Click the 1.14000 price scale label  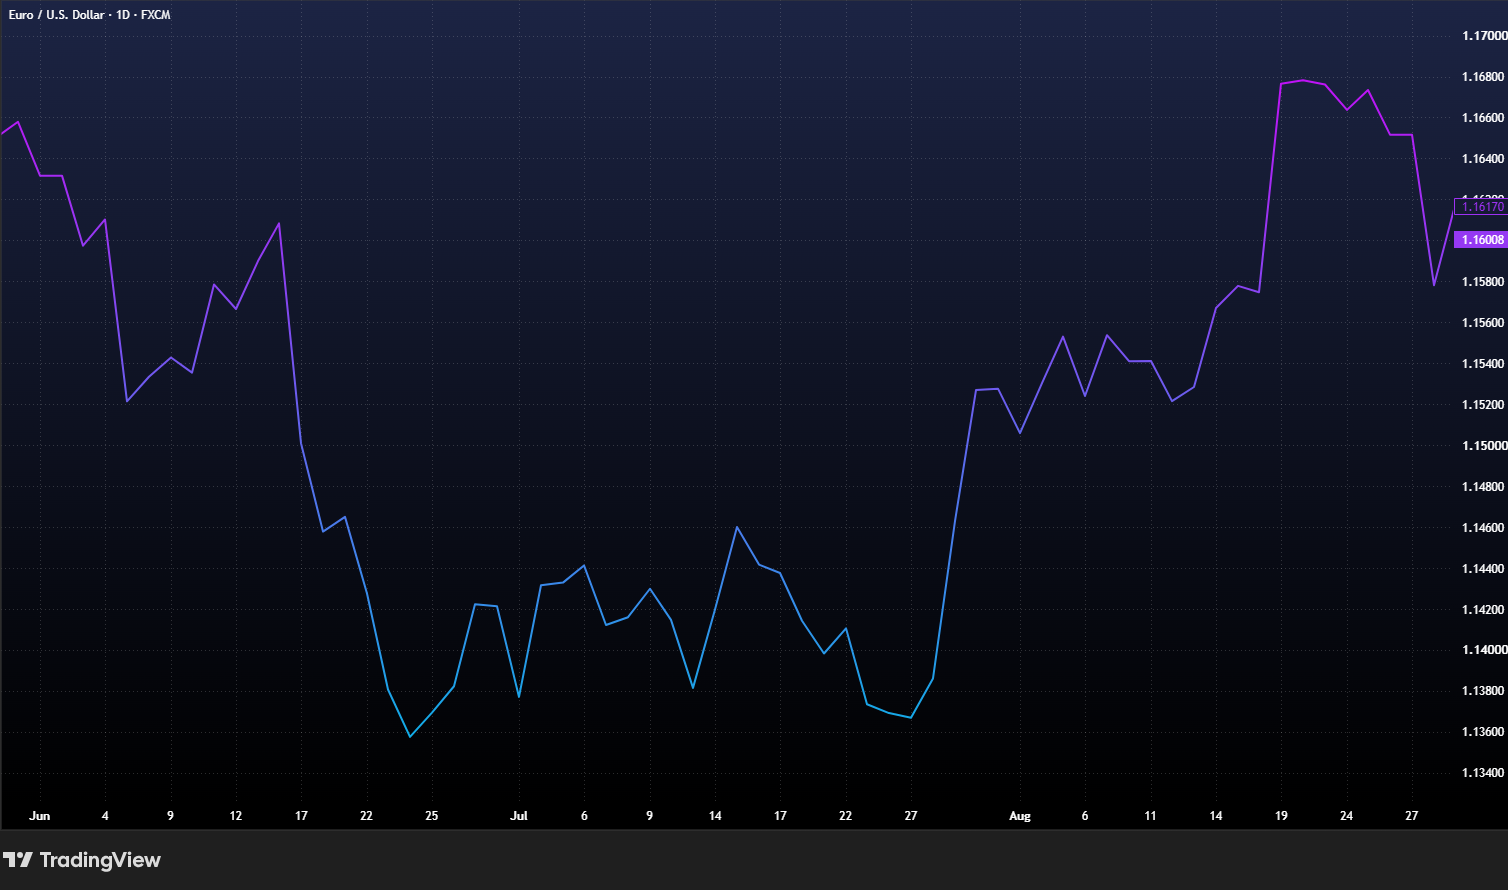pyautogui.click(x=1484, y=650)
